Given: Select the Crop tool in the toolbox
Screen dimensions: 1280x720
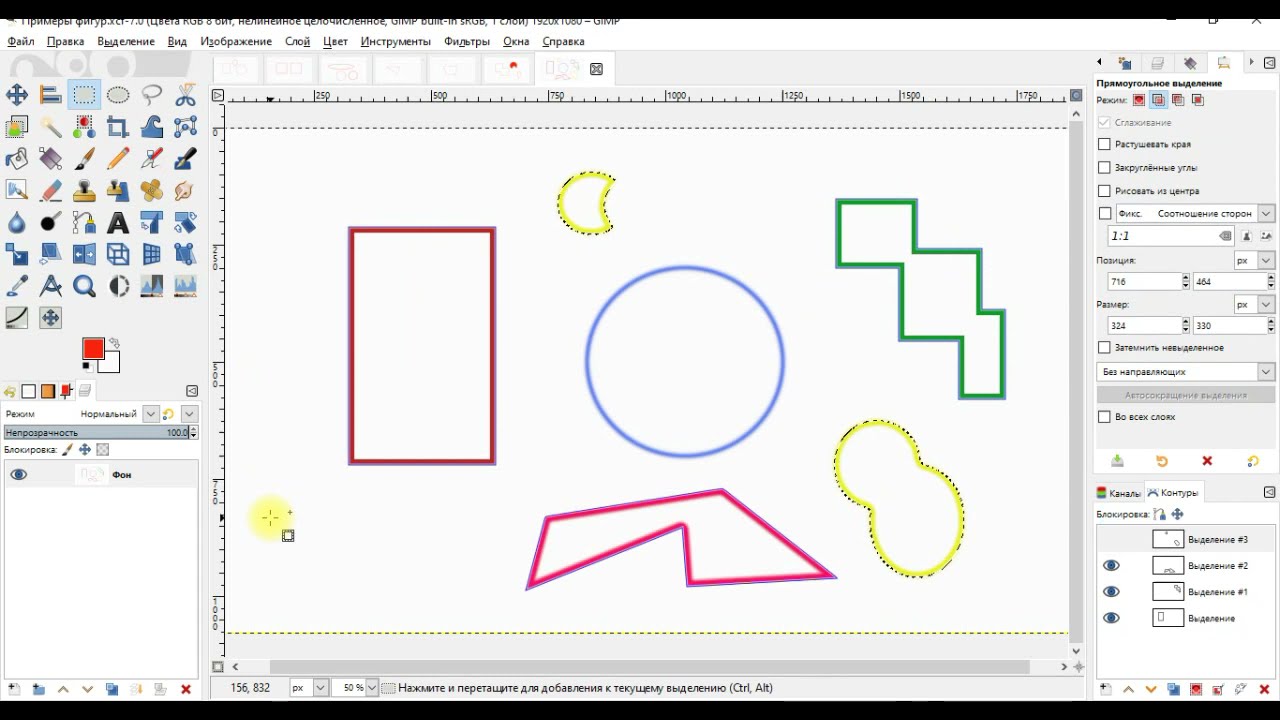Looking at the screenshot, I should (x=117, y=127).
